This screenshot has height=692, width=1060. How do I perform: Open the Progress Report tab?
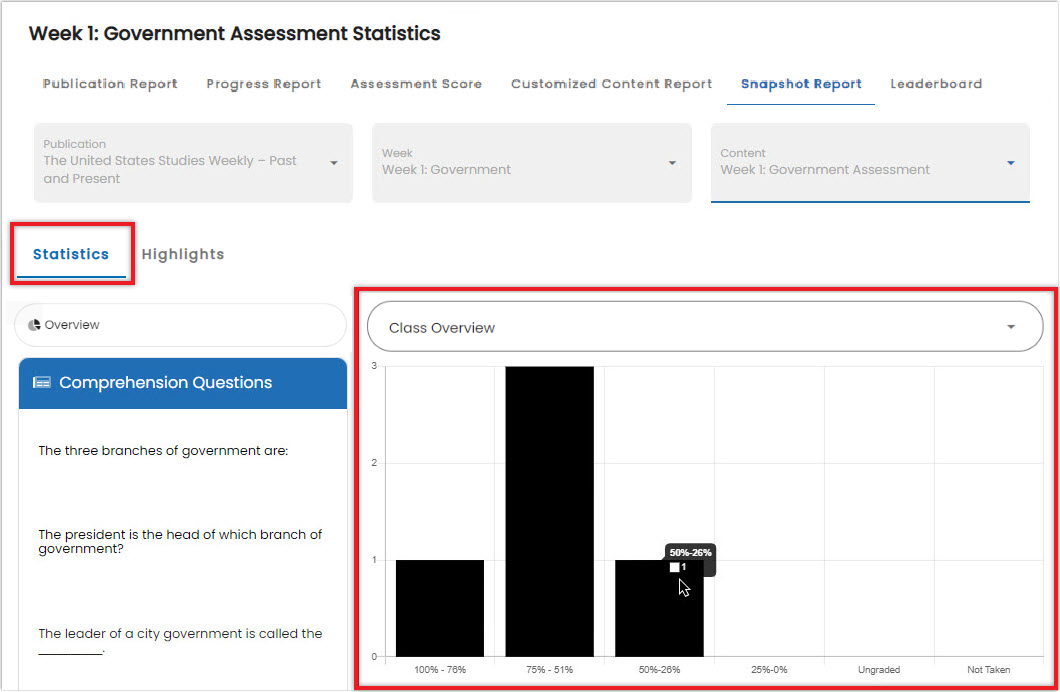click(263, 84)
